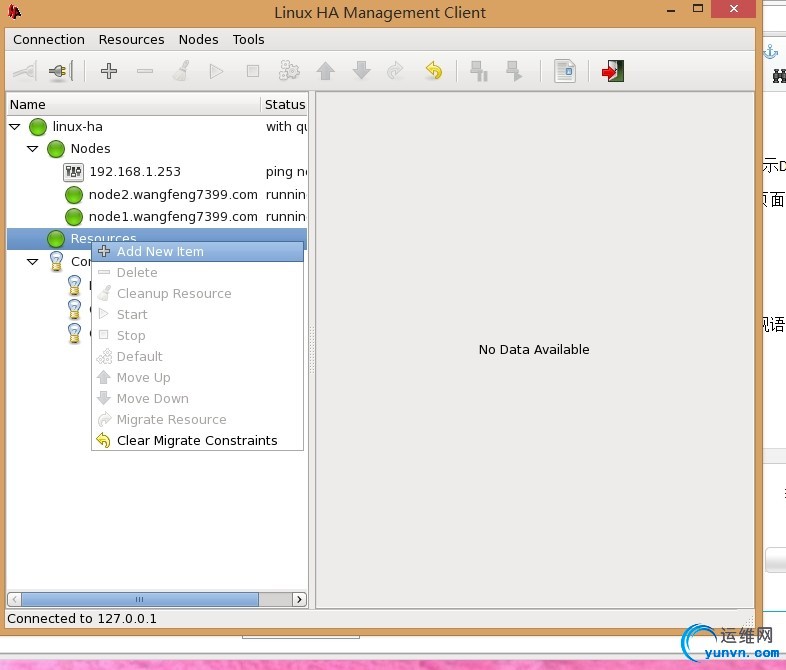The image size is (786, 670).
Task: Click the scrollbar left arrow
Action: point(15,599)
